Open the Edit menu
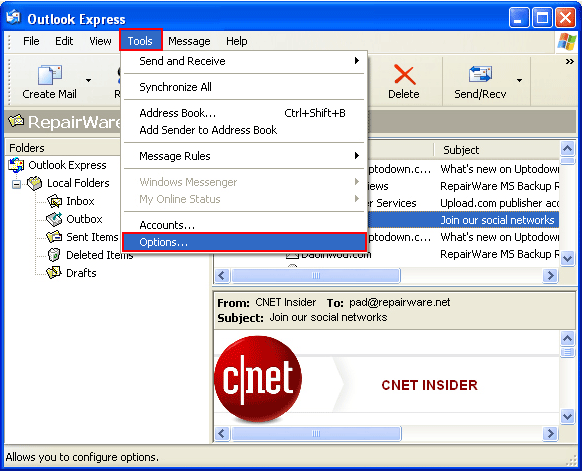This screenshot has height=471, width=582. (x=64, y=41)
